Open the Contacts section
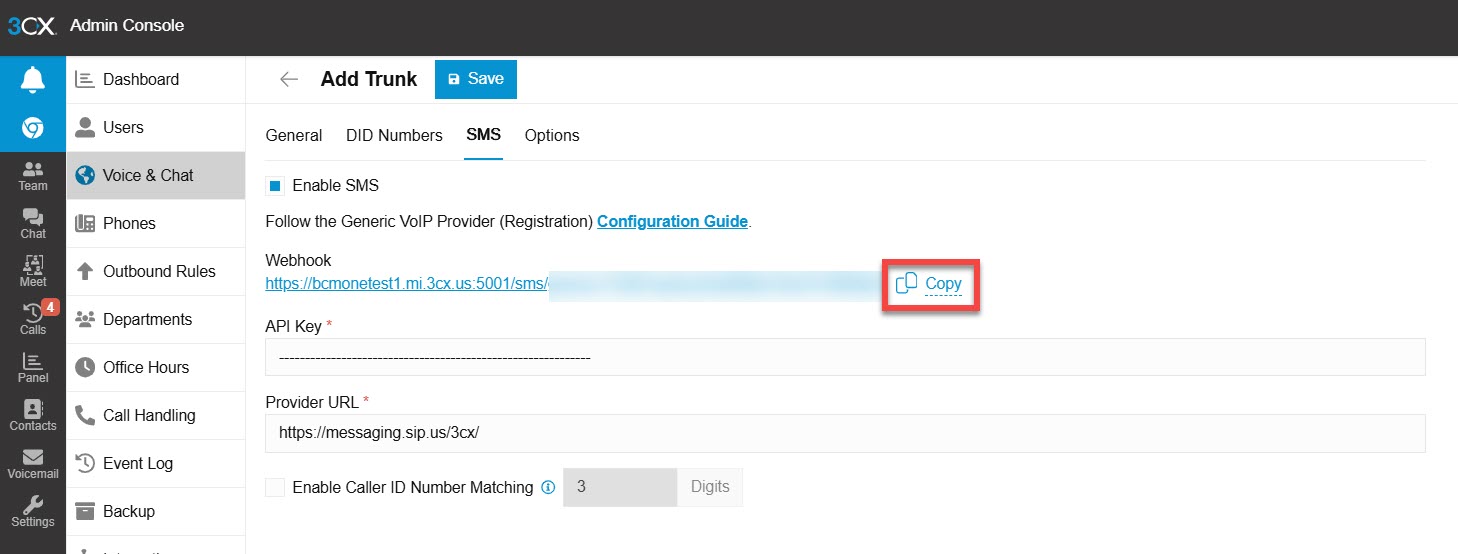 point(33,416)
